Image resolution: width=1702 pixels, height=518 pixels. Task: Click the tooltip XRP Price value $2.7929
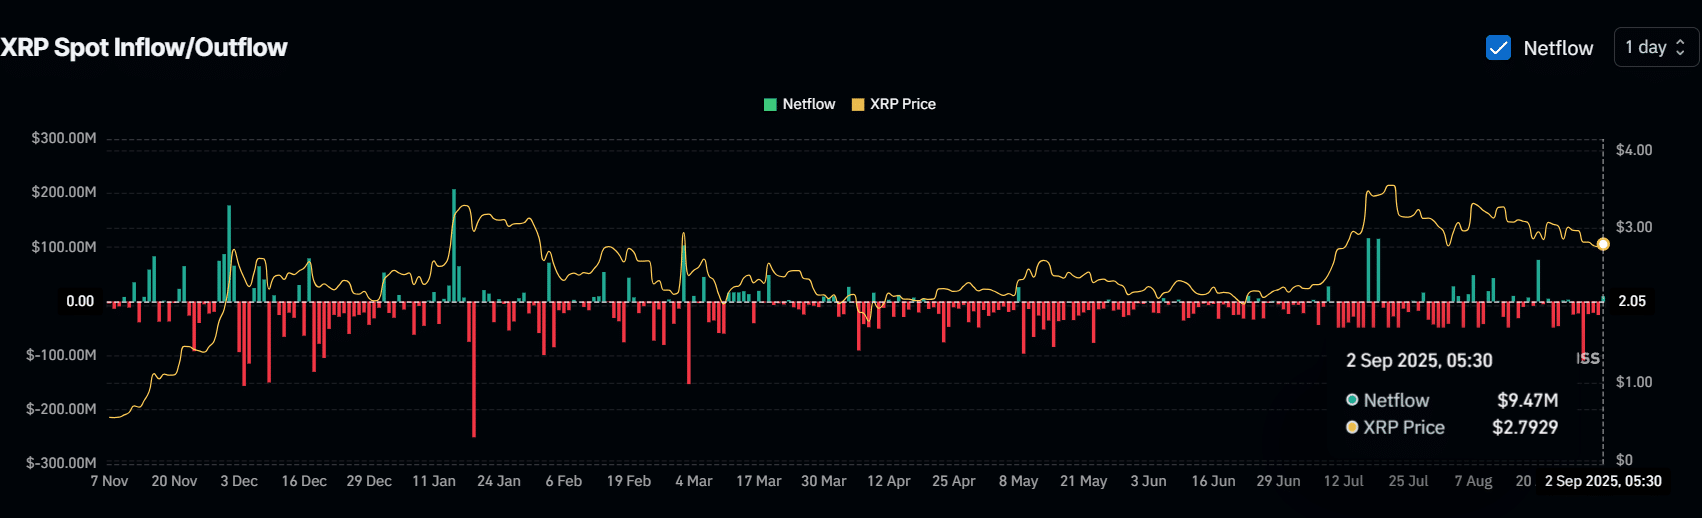coord(1525,427)
